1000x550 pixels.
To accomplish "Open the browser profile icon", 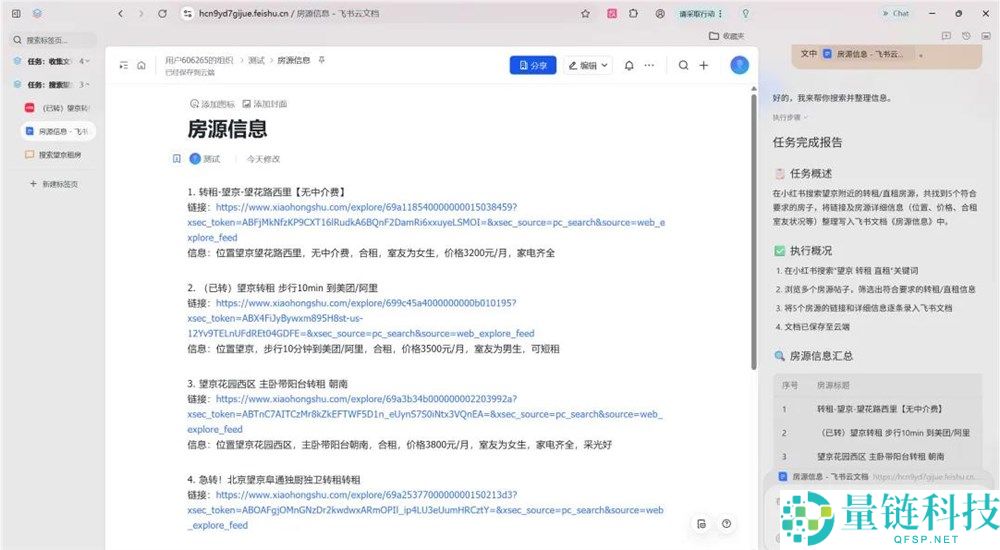I will point(660,13).
